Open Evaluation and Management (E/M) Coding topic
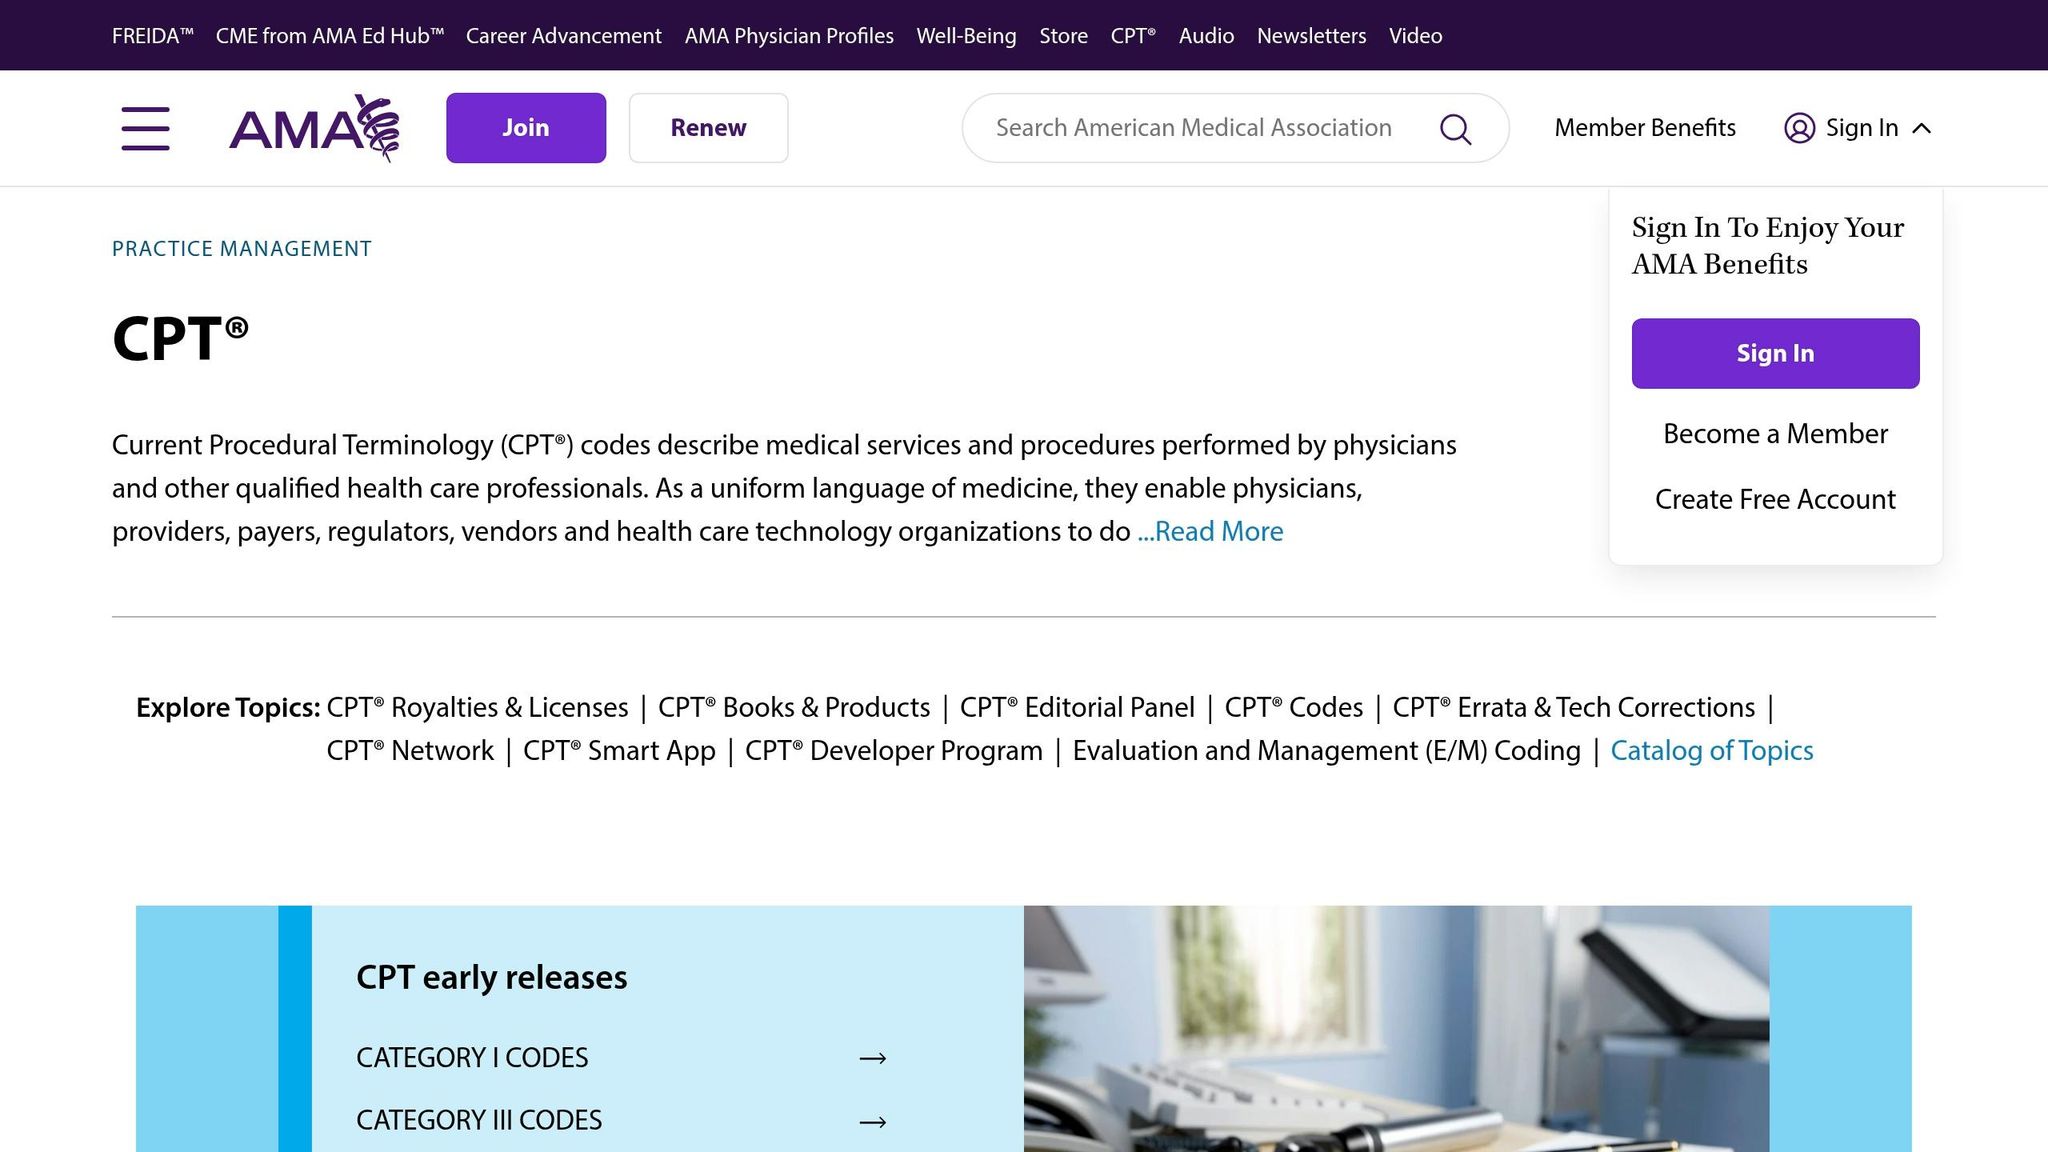This screenshot has height=1152, width=2048. pyautogui.click(x=1326, y=750)
